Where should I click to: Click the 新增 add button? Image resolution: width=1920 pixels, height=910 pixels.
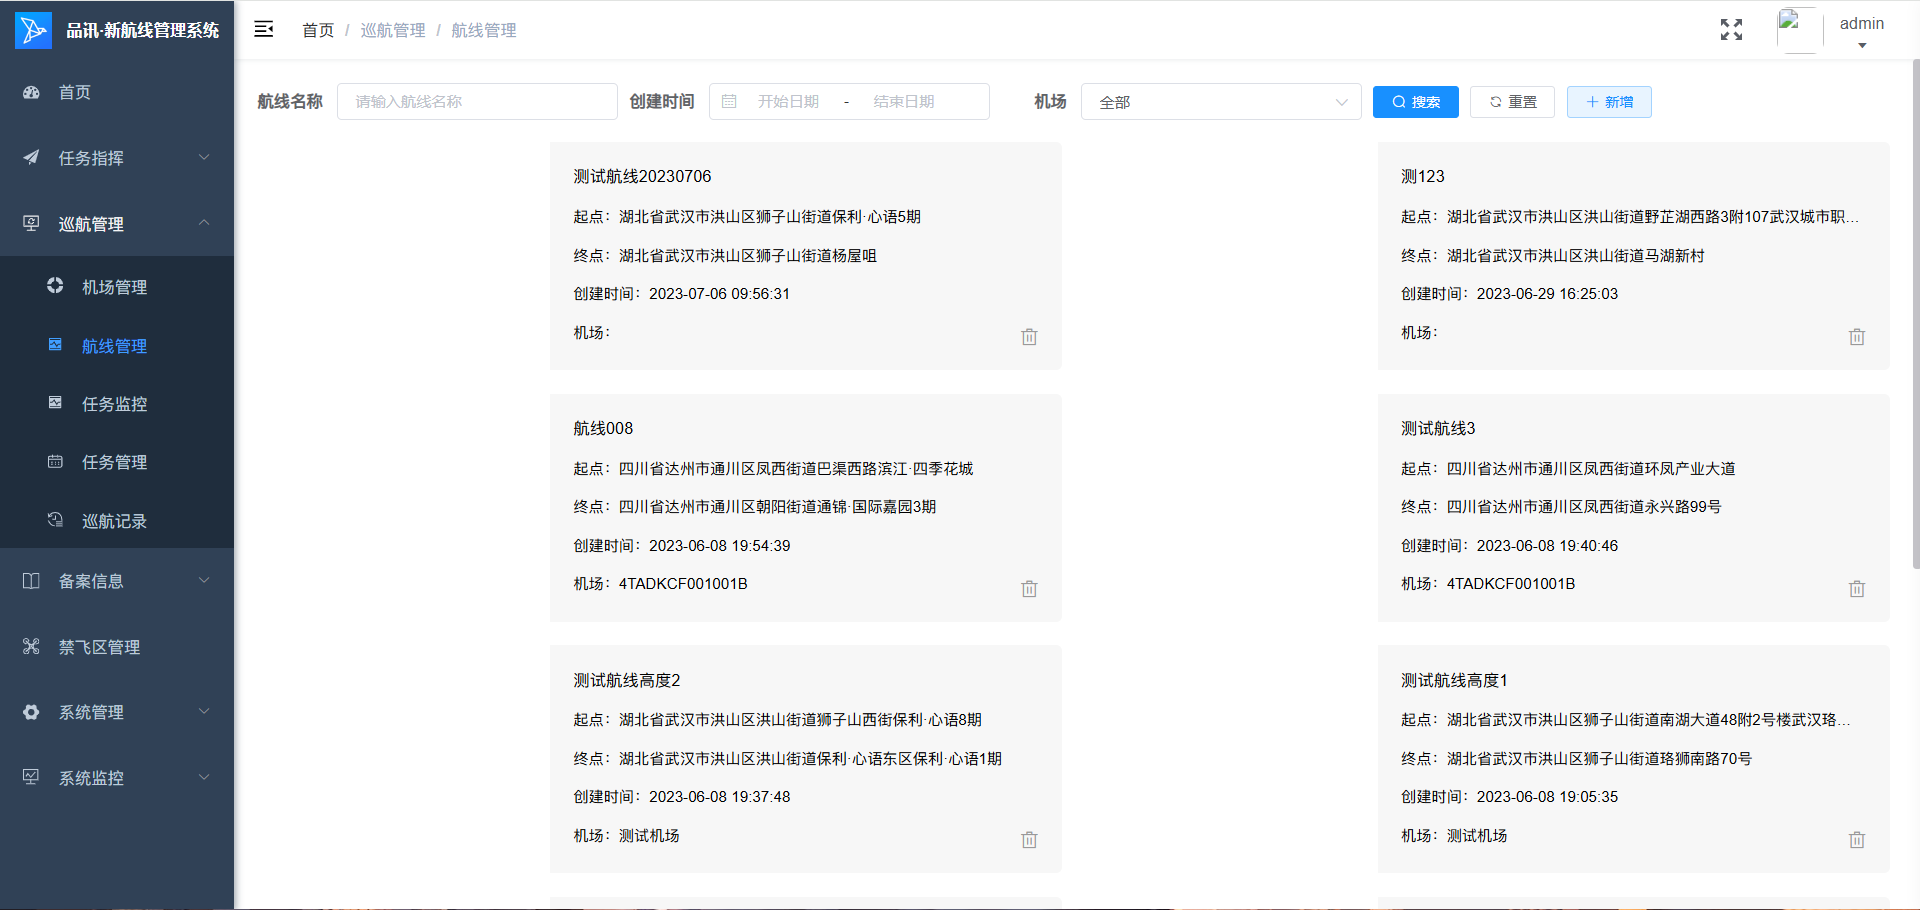[1609, 102]
